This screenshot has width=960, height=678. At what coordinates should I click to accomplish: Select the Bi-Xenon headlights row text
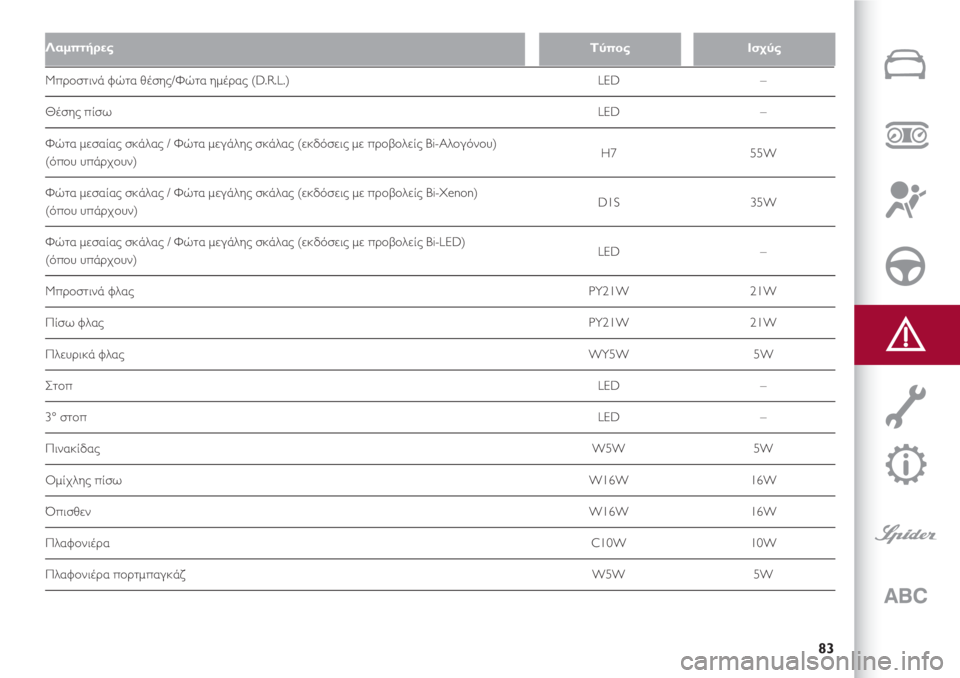[x=261, y=202]
